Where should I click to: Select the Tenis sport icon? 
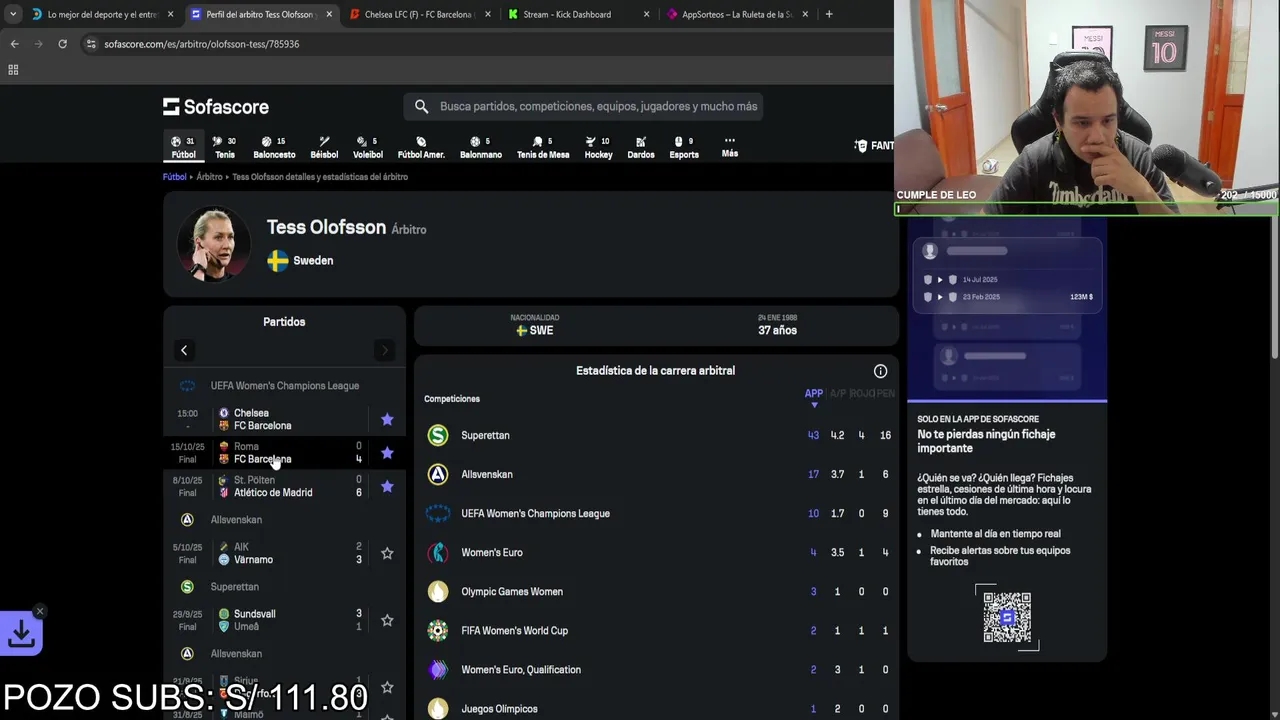(224, 147)
